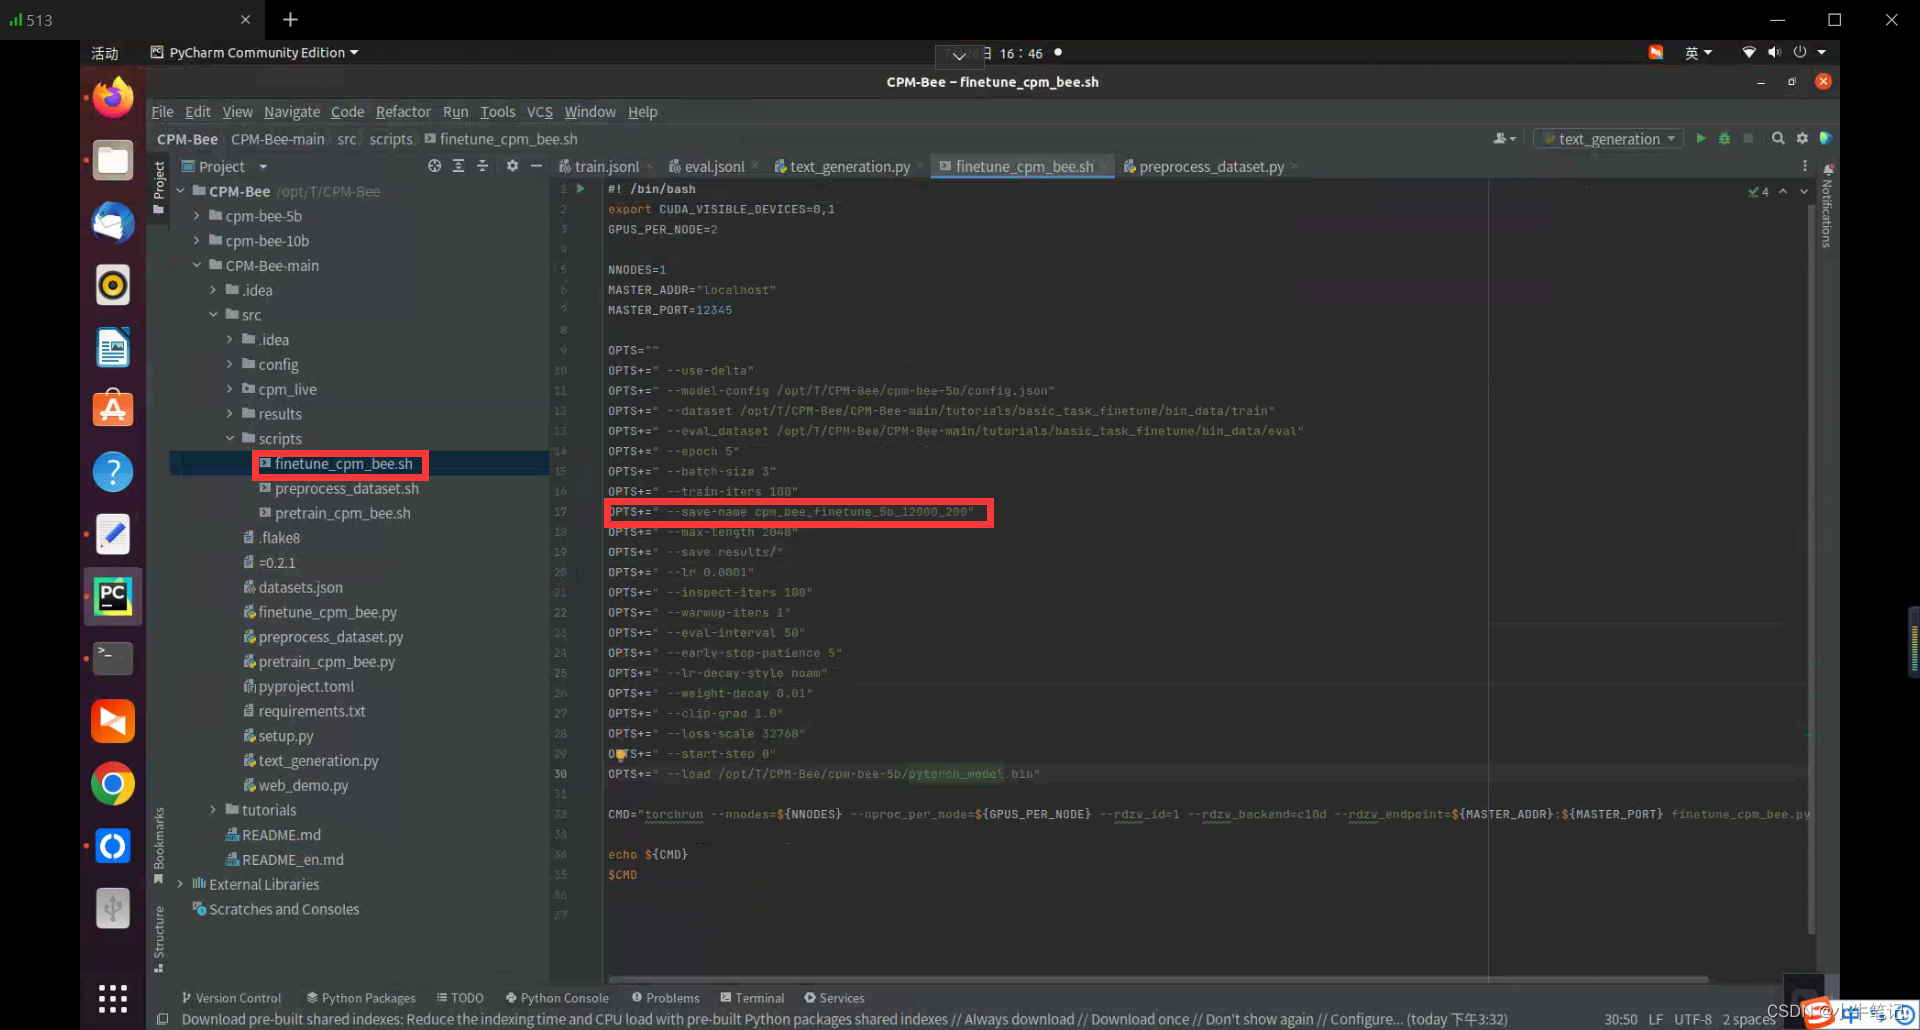Click Select Opened File target icon
The width and height of the screenshot is (1920, 1030).
[434, 166]
